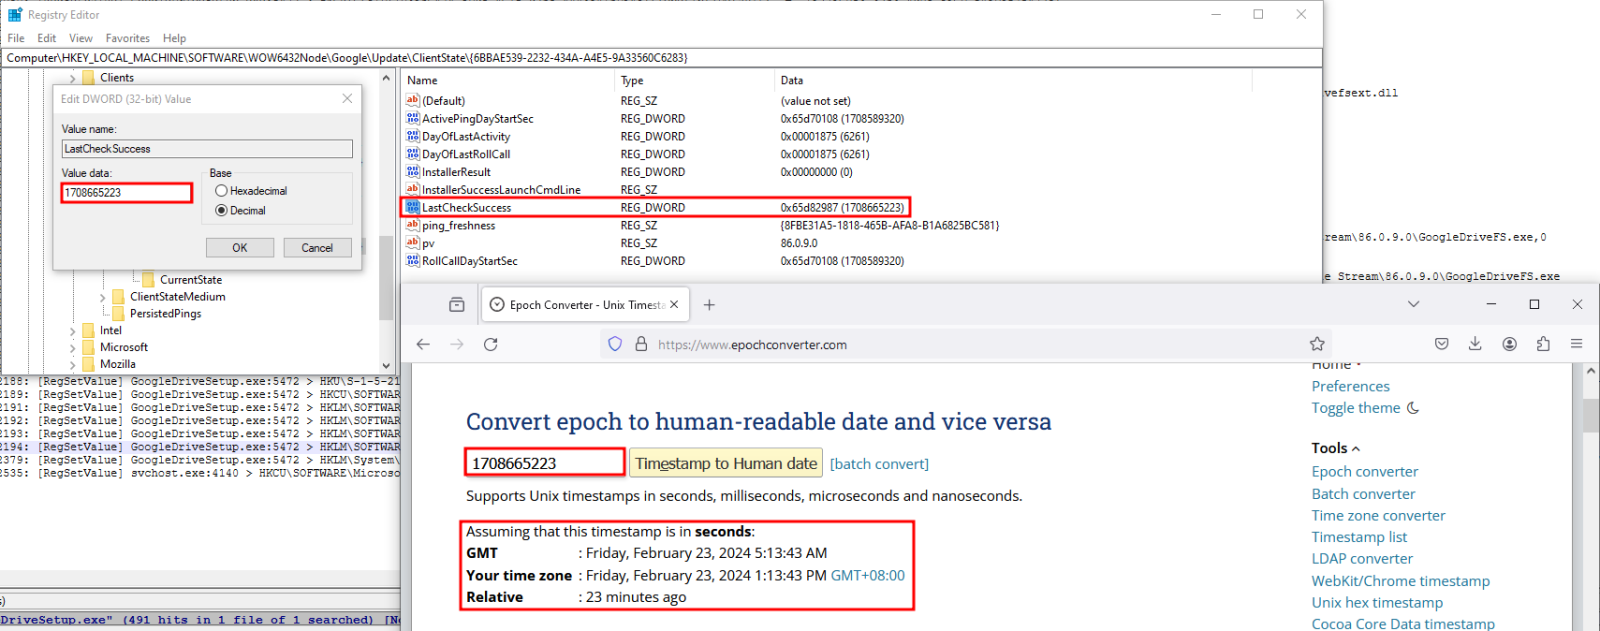
Task: Open a new browser tab with plus icon
Action: (x=709, y=305)
